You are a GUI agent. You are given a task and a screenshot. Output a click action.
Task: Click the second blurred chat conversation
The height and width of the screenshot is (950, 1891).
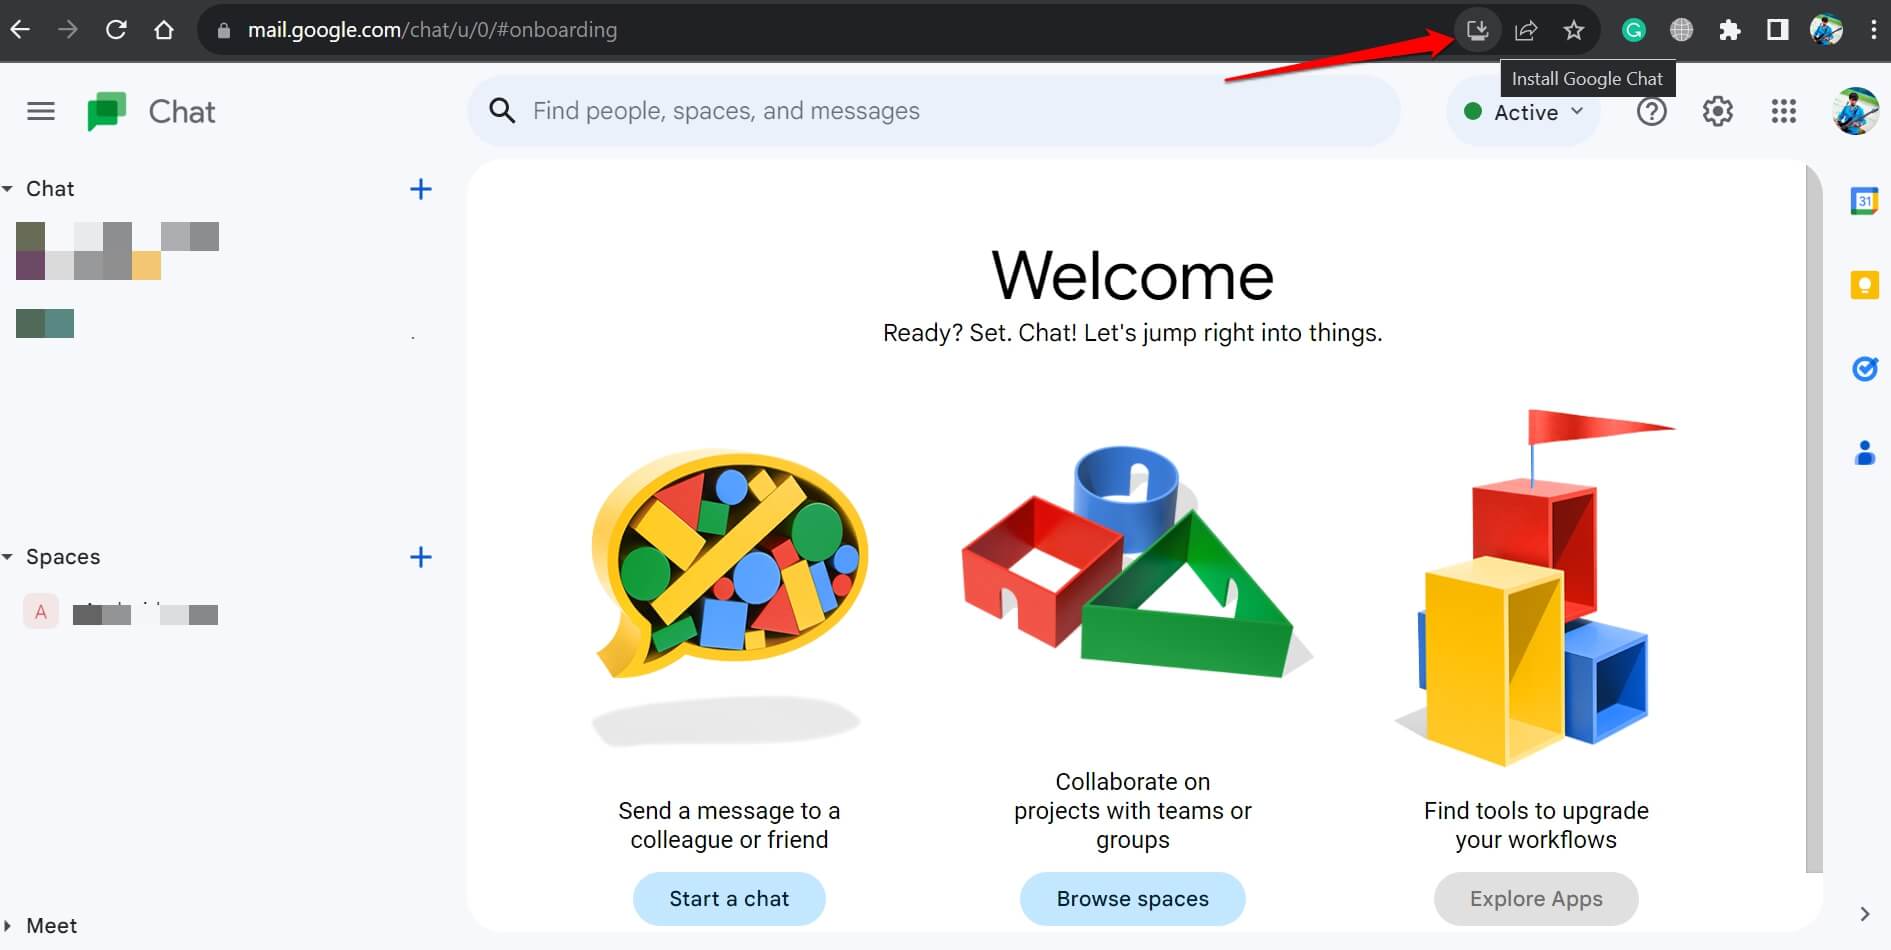(x=45, y=323)
